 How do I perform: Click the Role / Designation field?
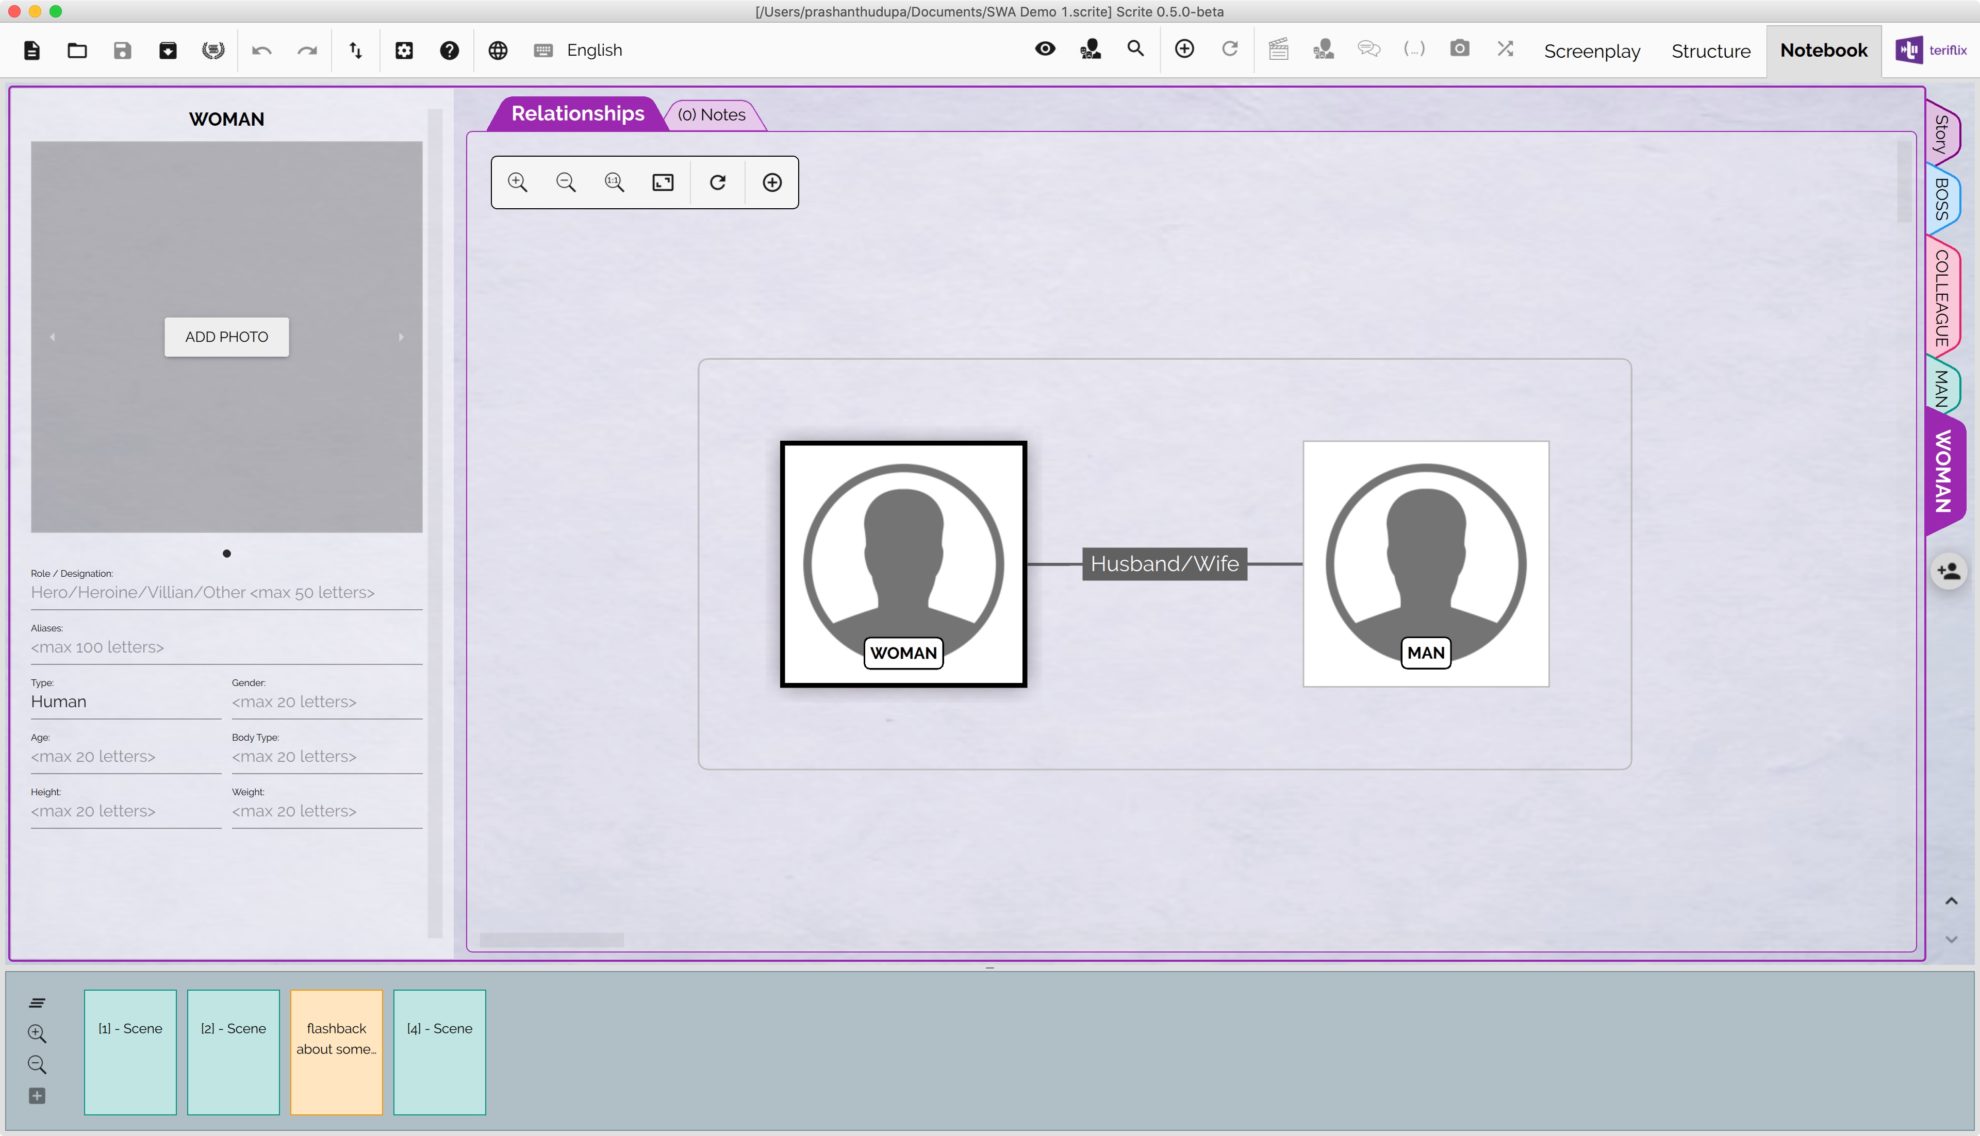(226, 592)
